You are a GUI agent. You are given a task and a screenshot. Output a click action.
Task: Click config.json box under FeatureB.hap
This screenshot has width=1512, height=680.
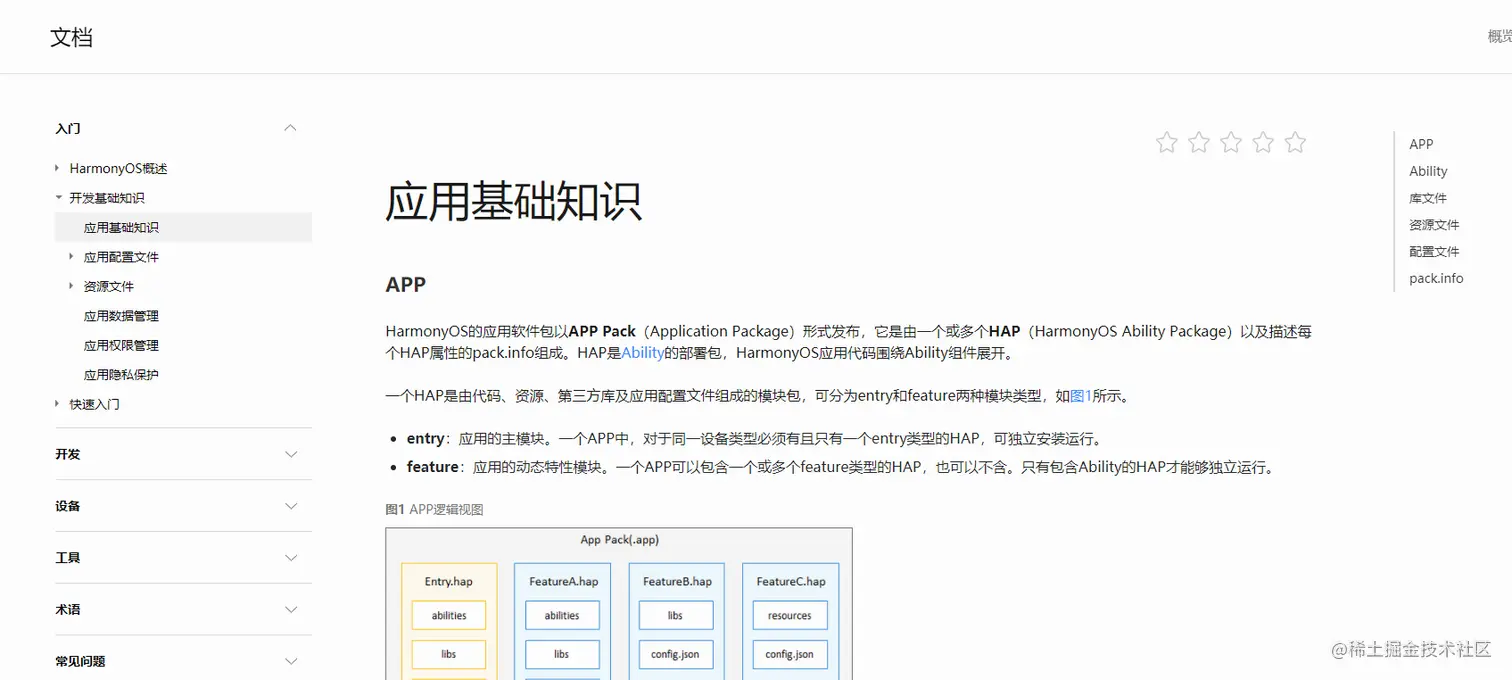click(676, 655)
